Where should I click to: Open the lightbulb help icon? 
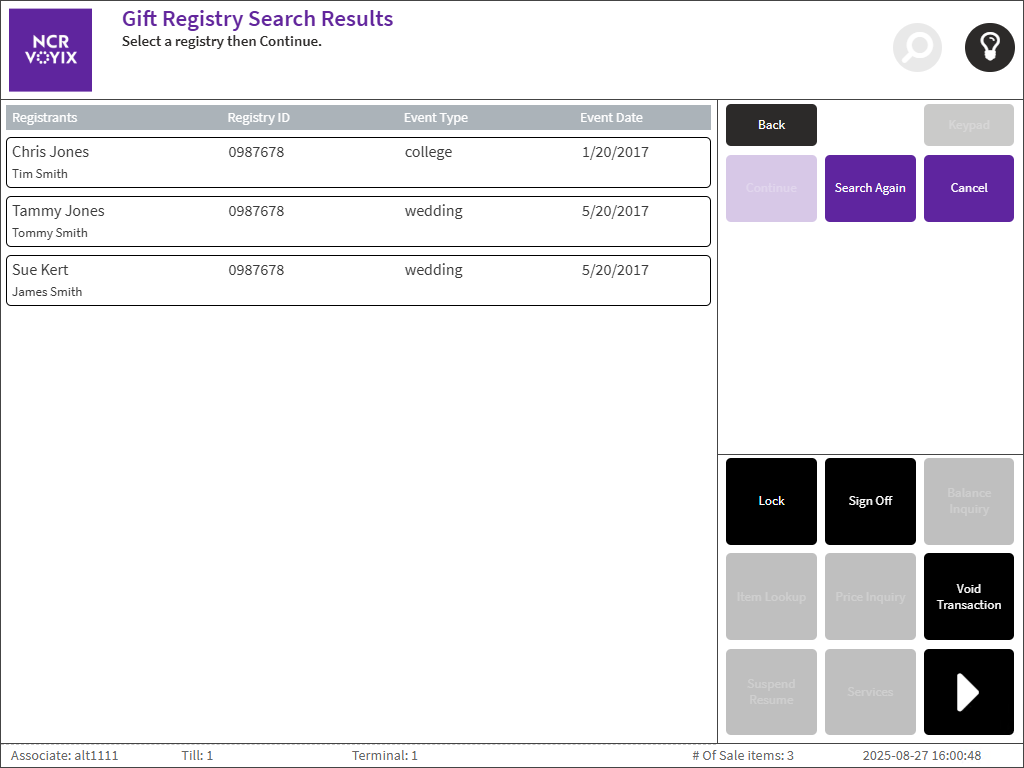pos(989,47)
